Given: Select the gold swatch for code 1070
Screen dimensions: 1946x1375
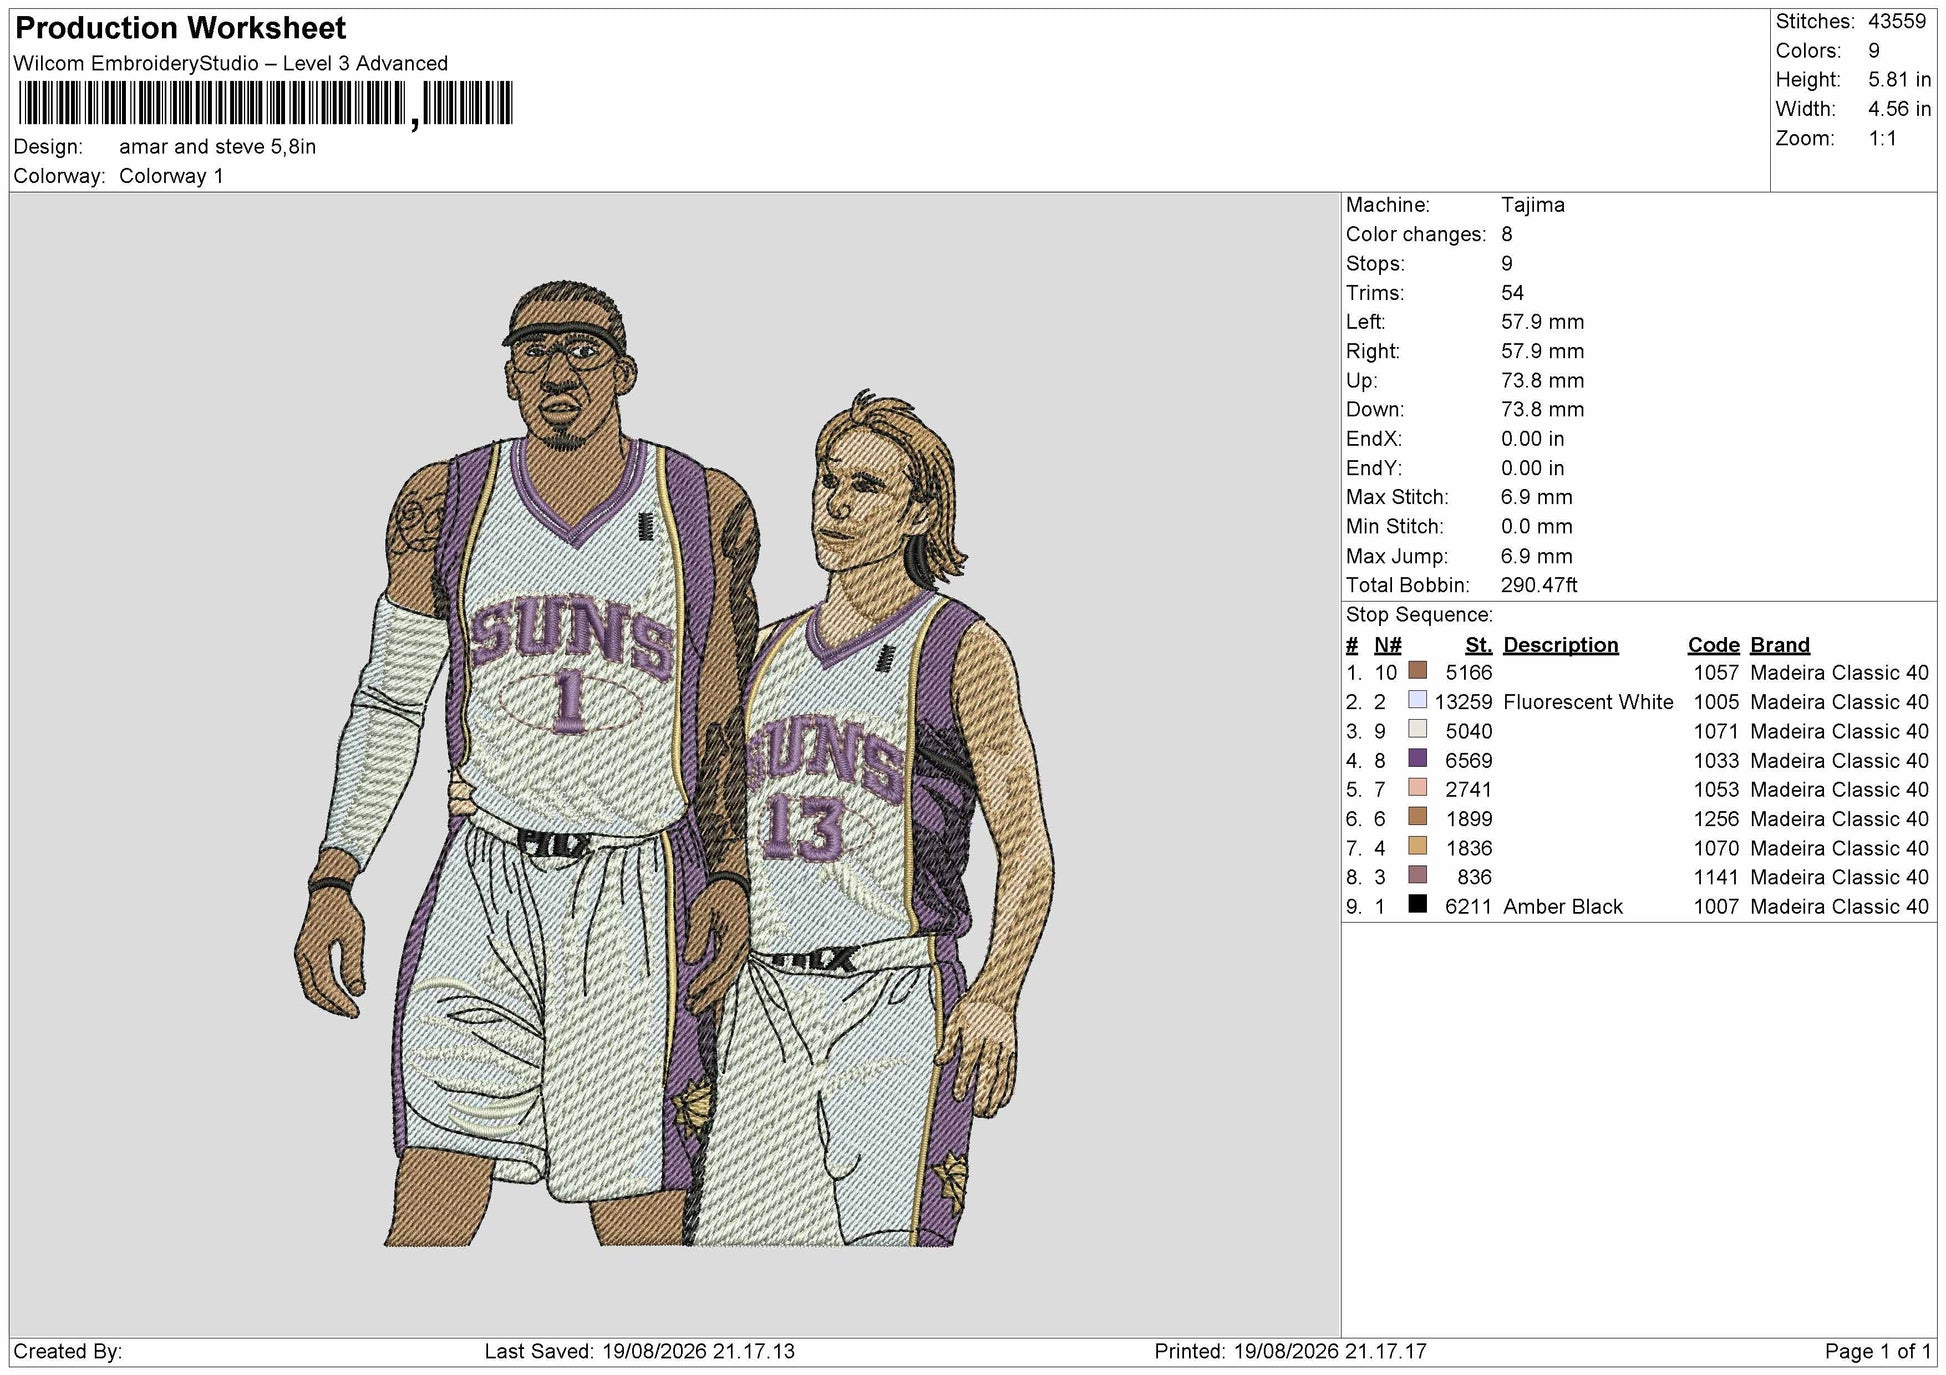Looking at the screenshot, I should [x=1417, y=846].
